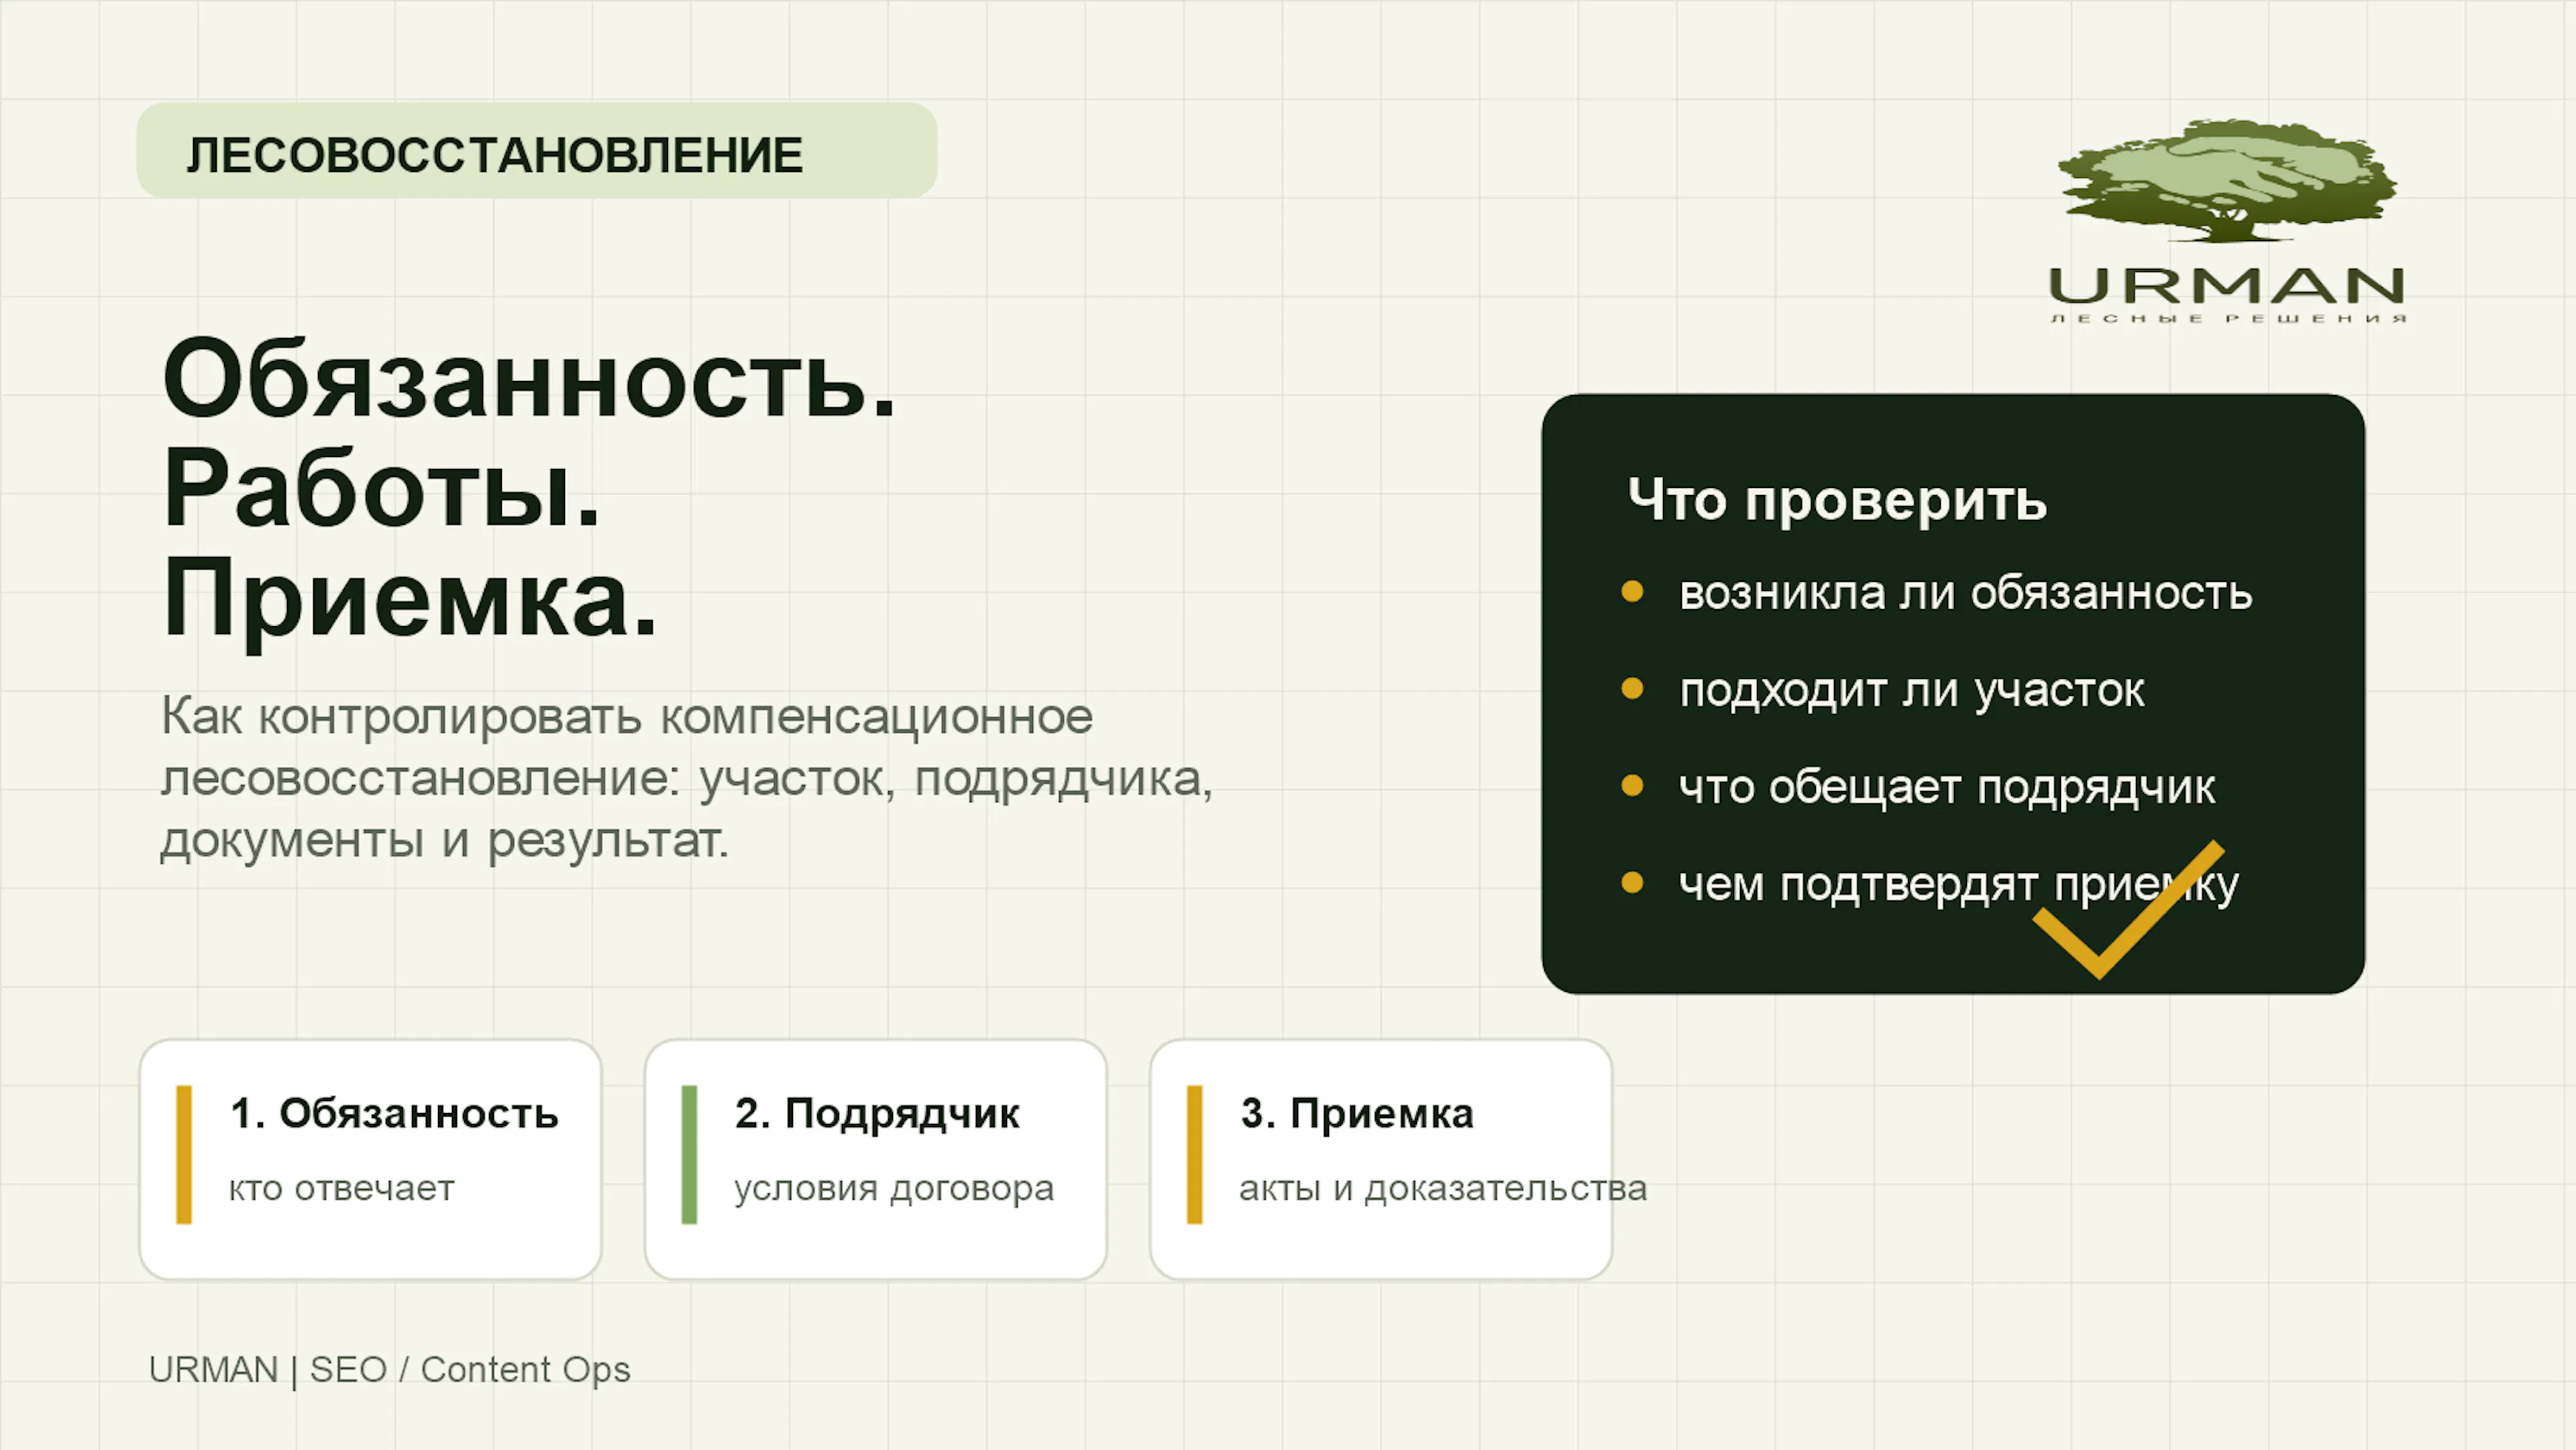Click the условия договора caption
2576x1450 pixels.
click(894, 1189)
